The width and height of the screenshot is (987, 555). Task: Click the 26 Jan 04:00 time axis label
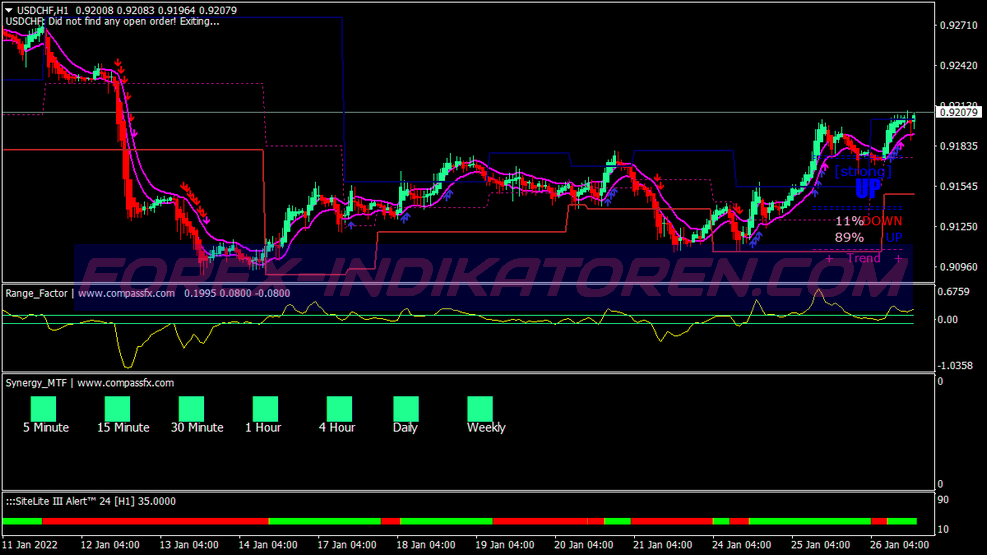[900, 545]
